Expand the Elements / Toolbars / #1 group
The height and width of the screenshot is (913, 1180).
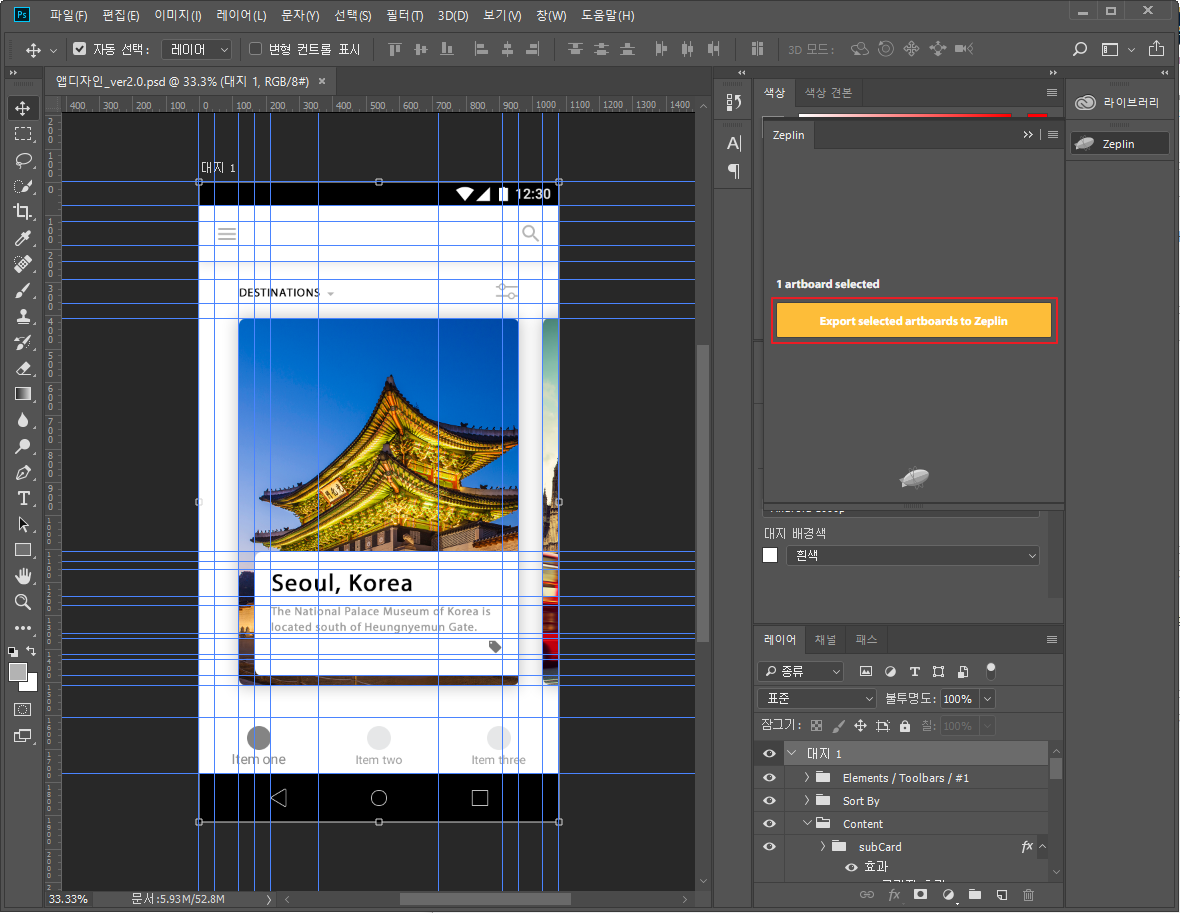click(x=807, y=778)
